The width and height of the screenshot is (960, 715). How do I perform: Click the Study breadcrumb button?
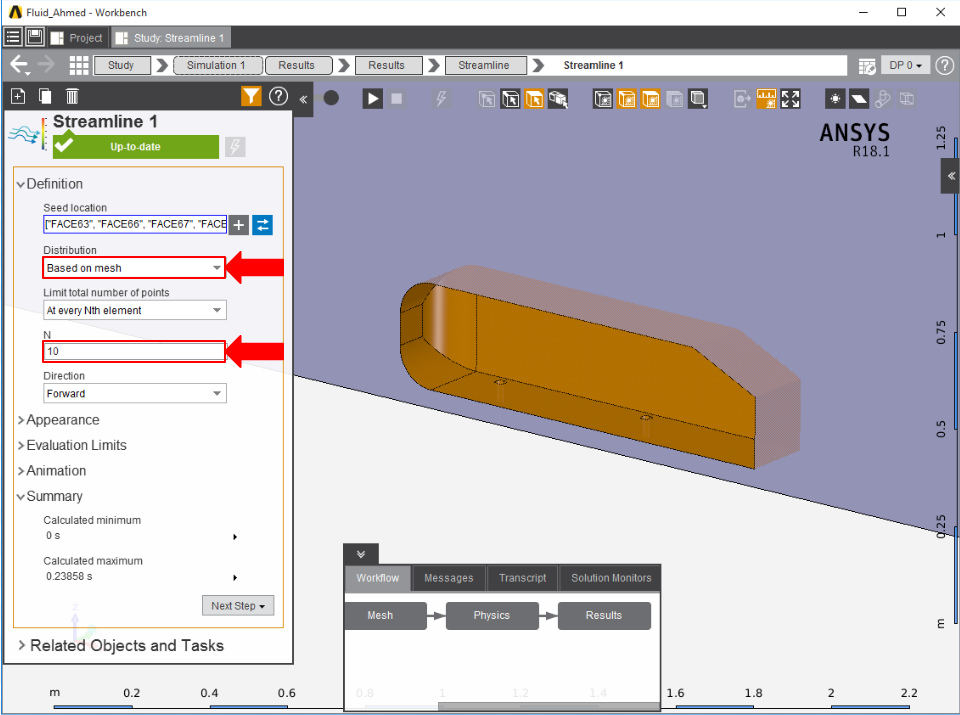(121, 66)
